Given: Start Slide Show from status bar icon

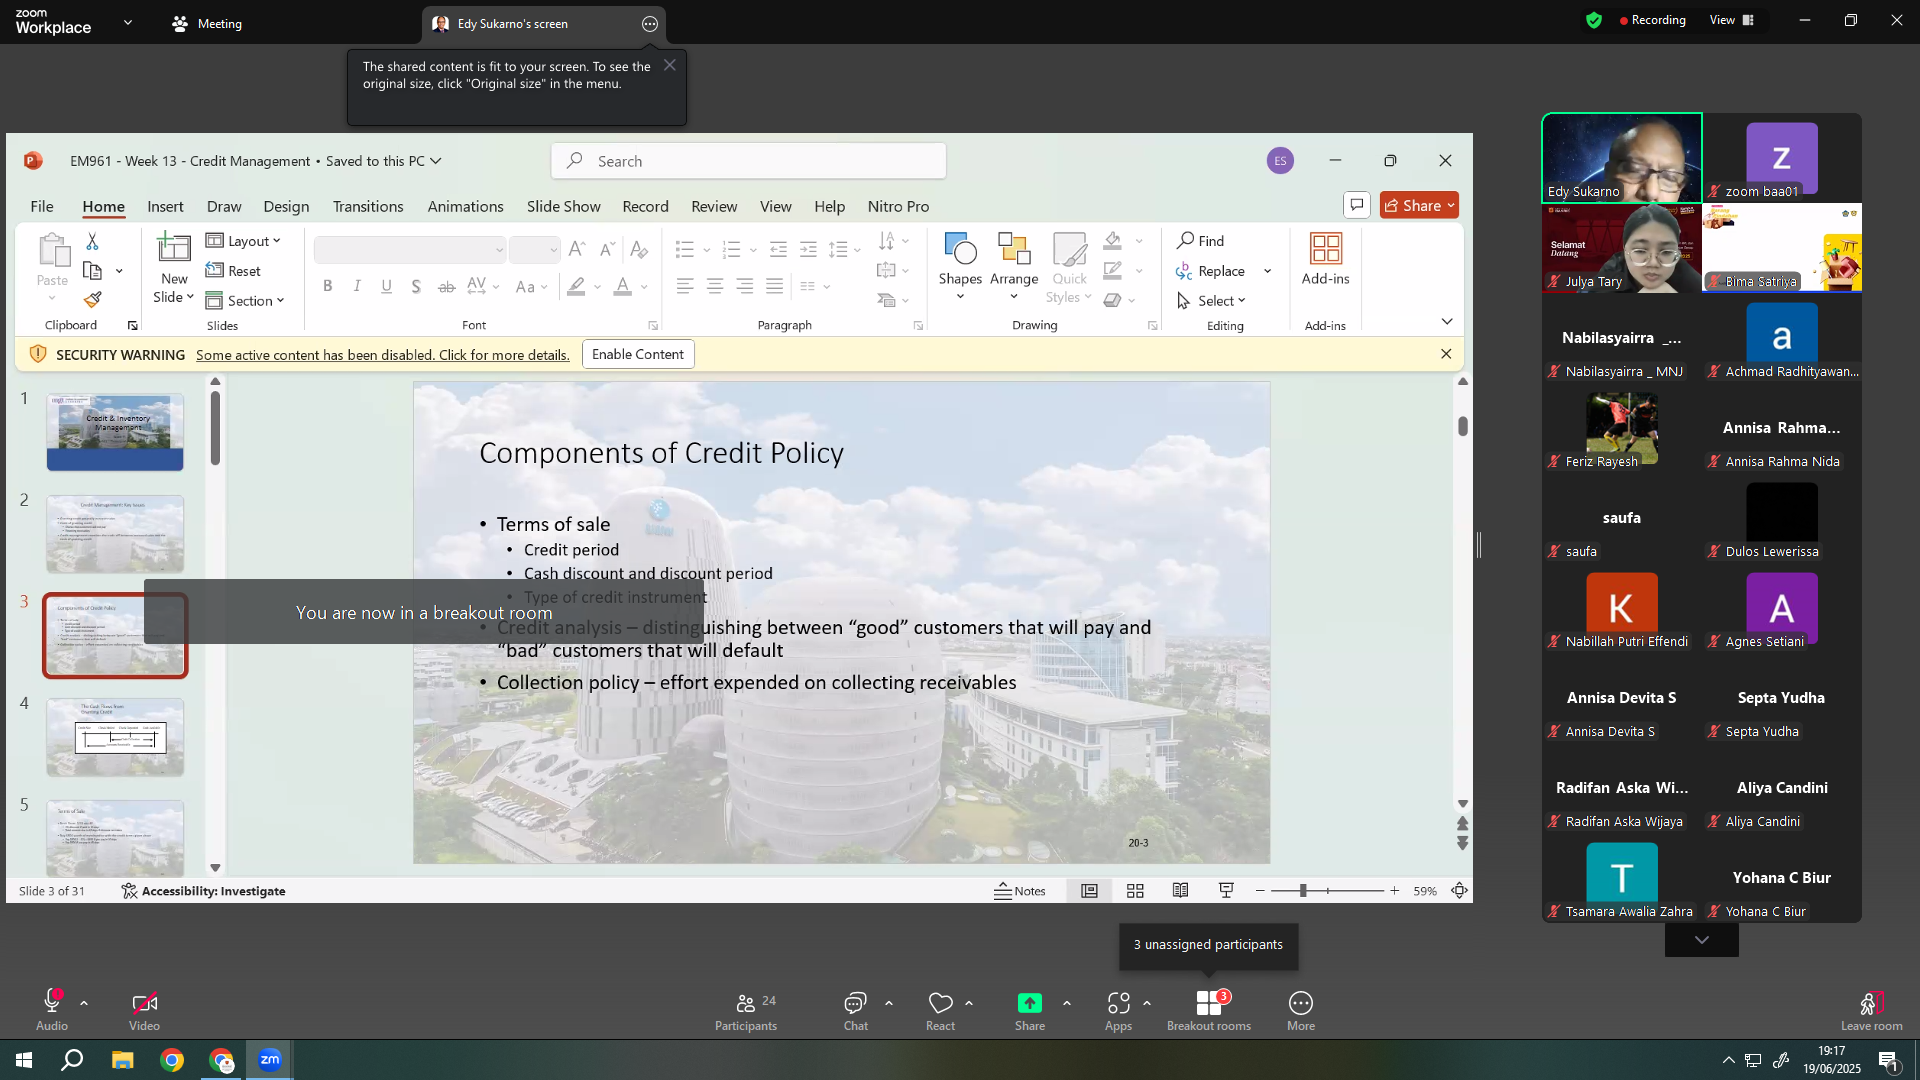Looking at the screenshot, I should pyautogui.click(x=1226, y=891).
